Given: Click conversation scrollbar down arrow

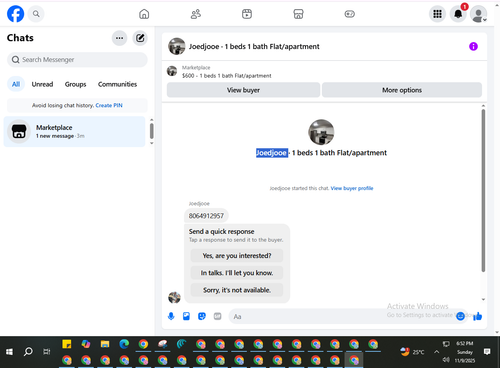Looking at the screenshot, I should point(483,299).
